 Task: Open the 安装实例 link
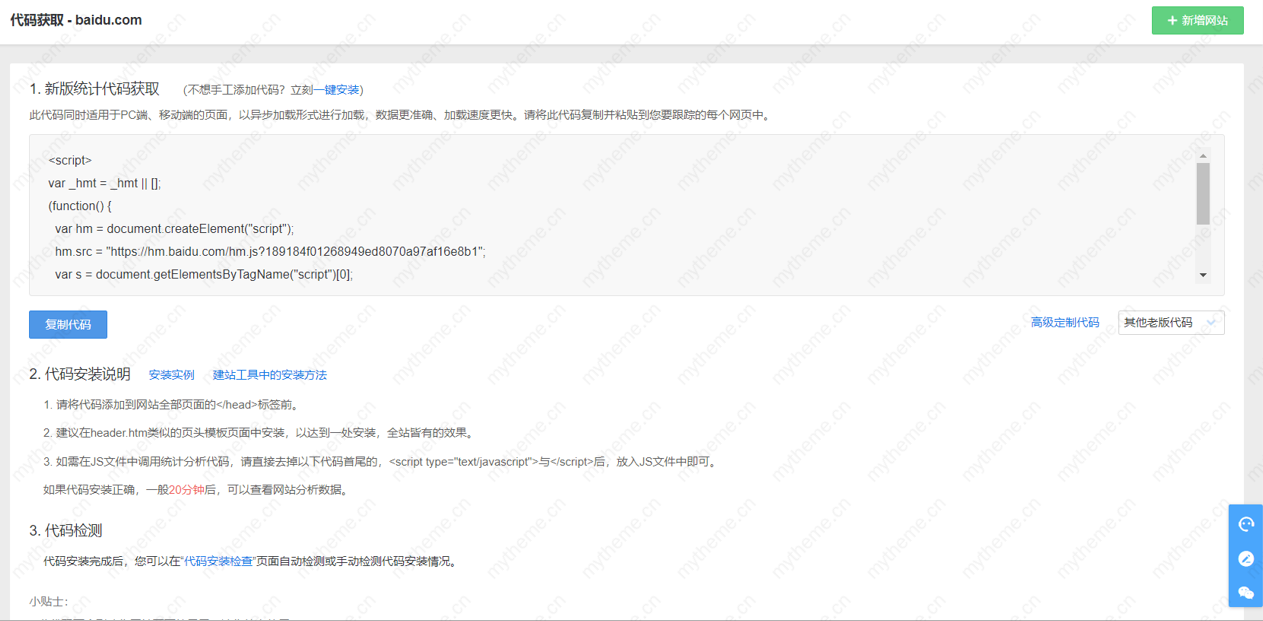click(171, 375)
